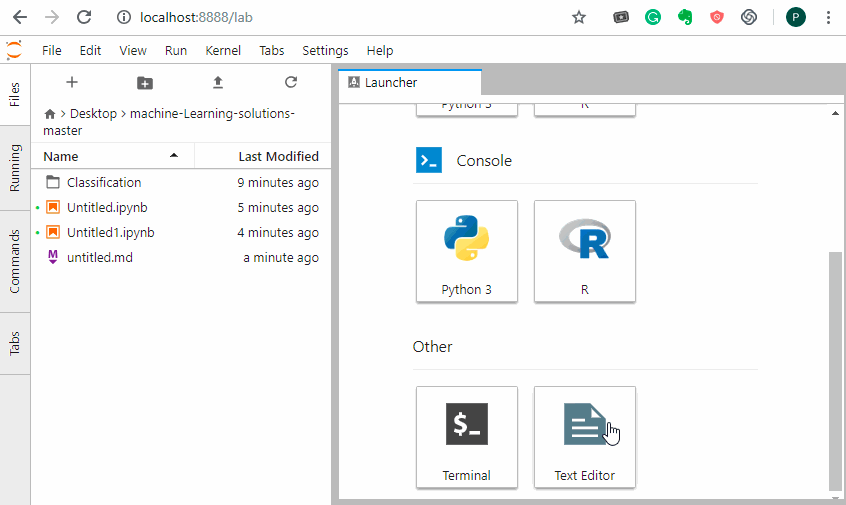Go to home folder in breadcrumb
Image resolution: width=846 pixels, height=505 pixels.
50,114
